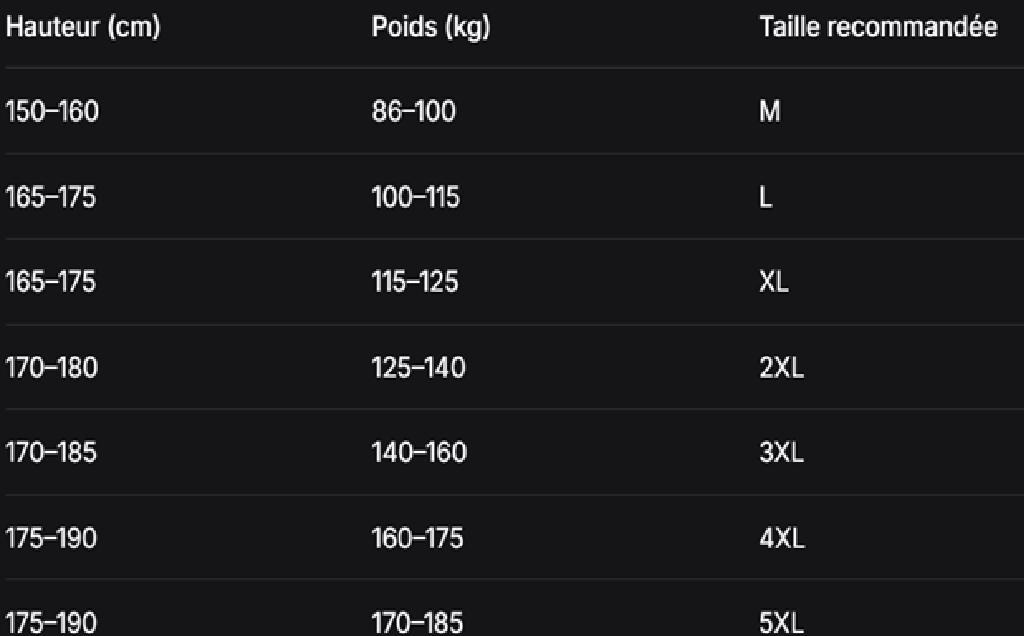1024x636 pixels.
Task: Click the Hauteur (cm) column header
Action: 83,27
